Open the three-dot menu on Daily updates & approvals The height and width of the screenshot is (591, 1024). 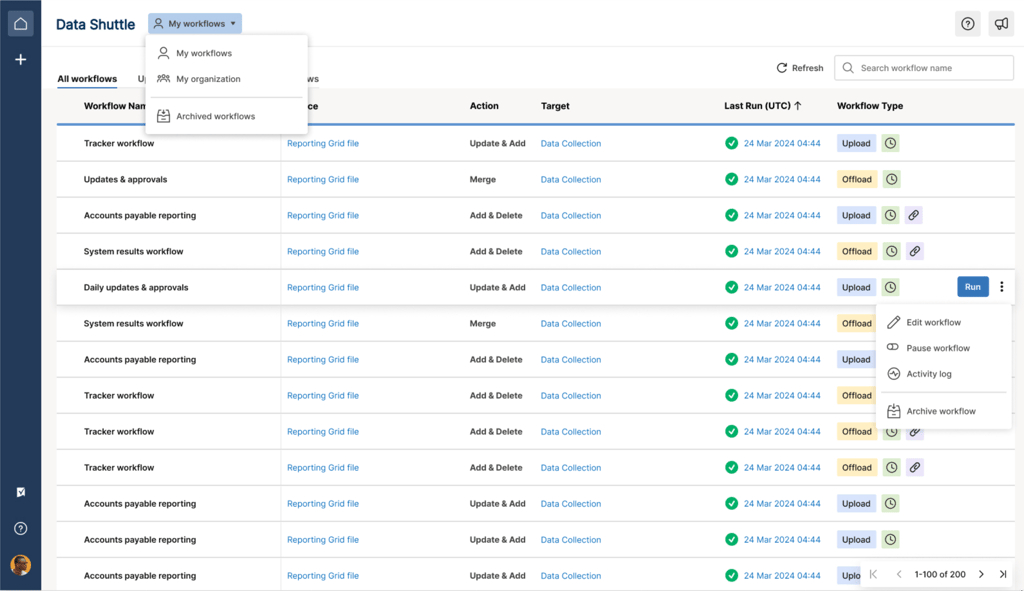pyautogui.click(x=1001, y=287)
